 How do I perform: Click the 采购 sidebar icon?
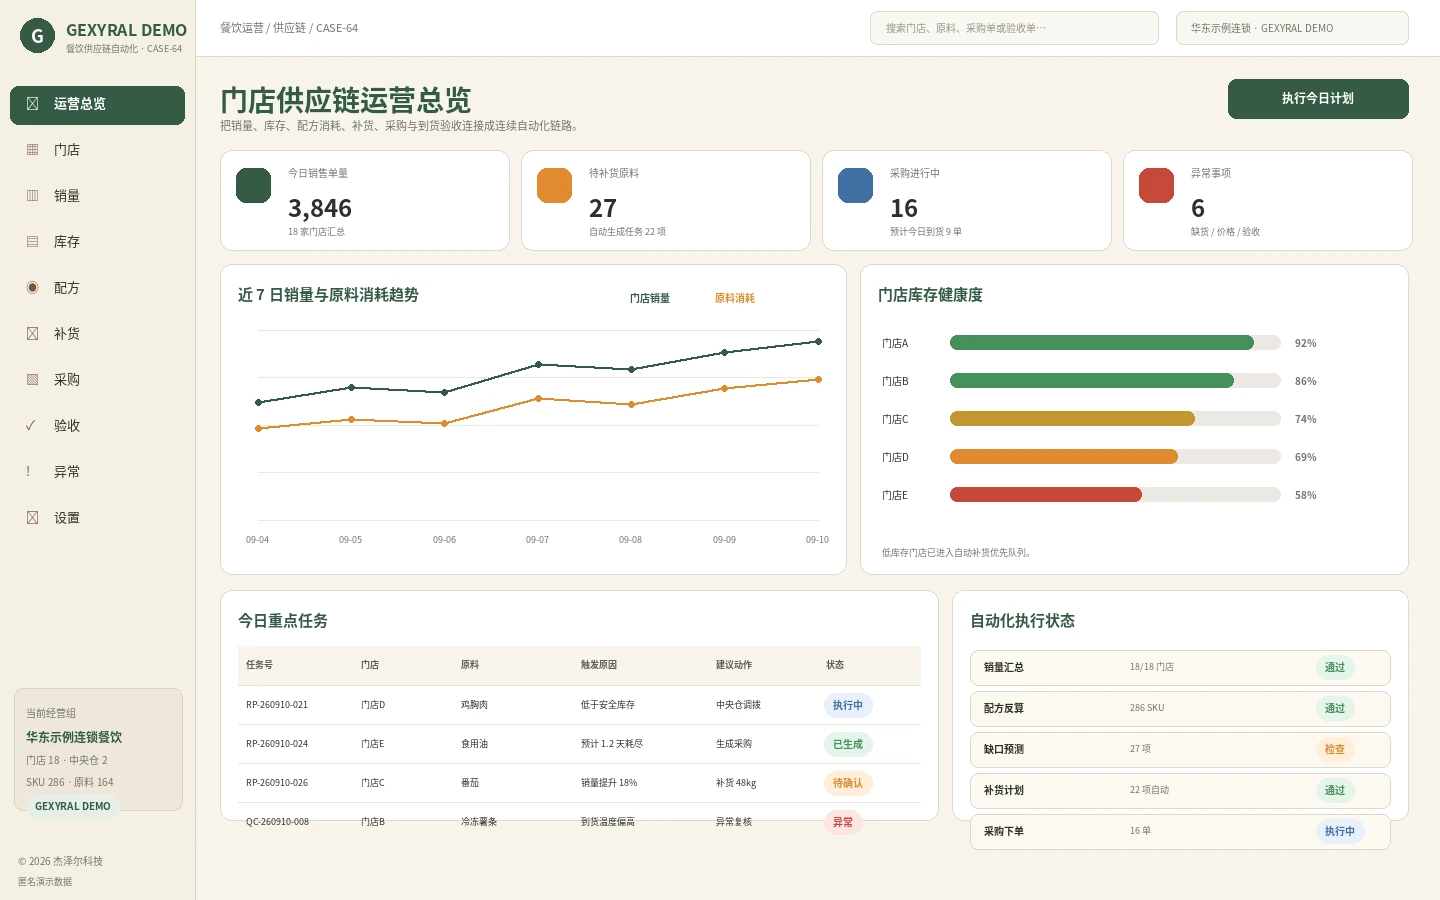[x=32, y=380]
